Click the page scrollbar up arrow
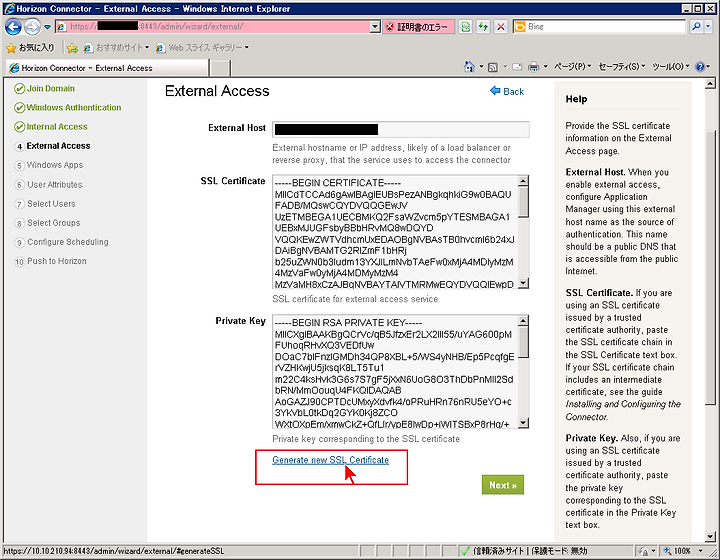 pos(710,84)
